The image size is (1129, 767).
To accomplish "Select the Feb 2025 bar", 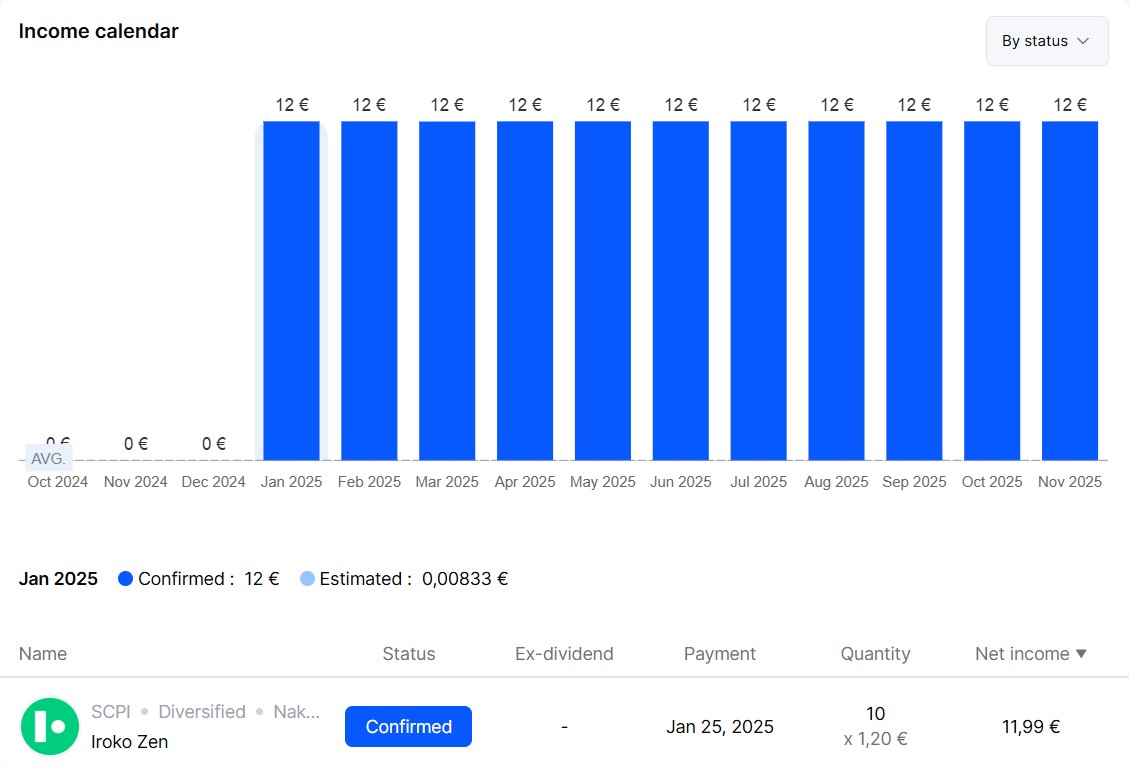I will click(369, 291).
